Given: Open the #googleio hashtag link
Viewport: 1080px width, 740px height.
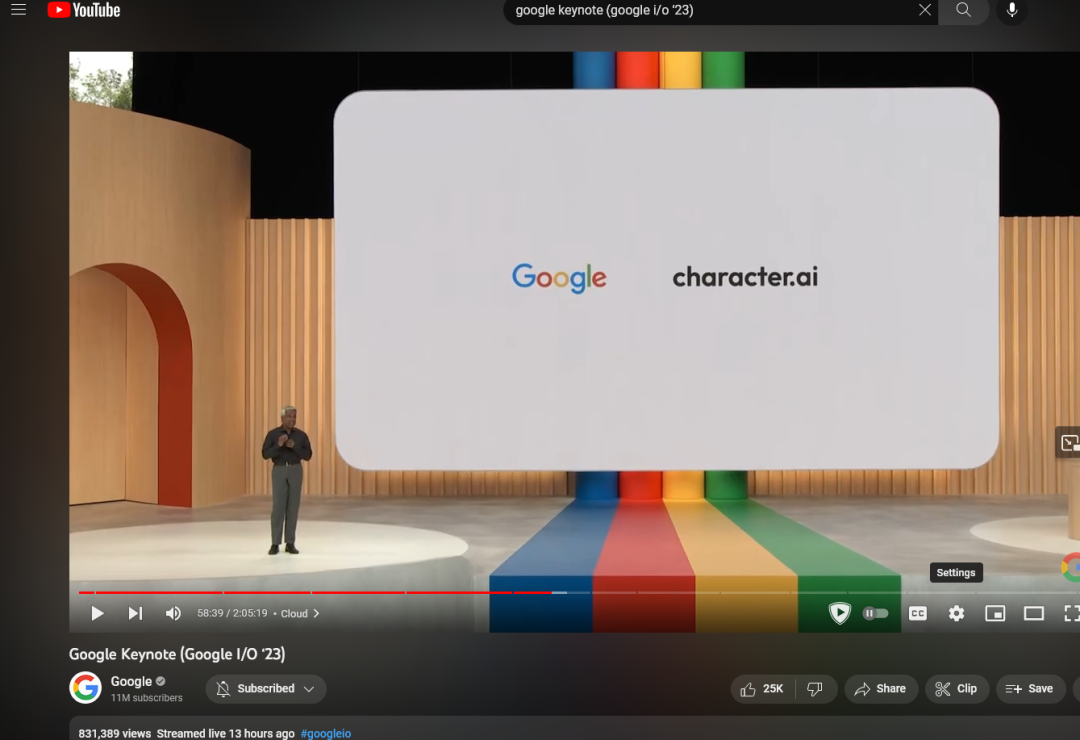Looking at the screenshot, I should pos(326,733).
